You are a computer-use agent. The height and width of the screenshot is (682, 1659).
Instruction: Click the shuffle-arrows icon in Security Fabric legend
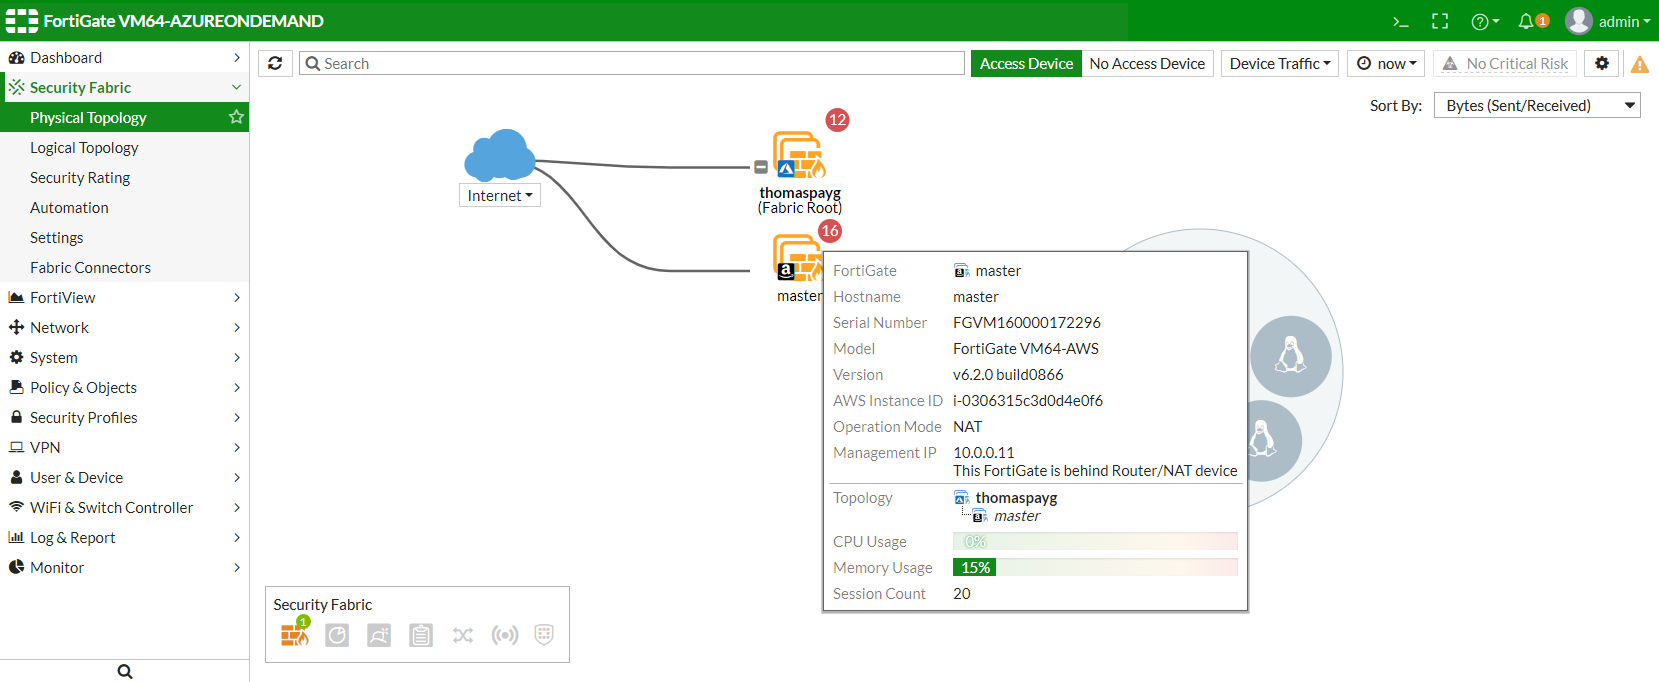pyautogui.click(x=463, y=635)
